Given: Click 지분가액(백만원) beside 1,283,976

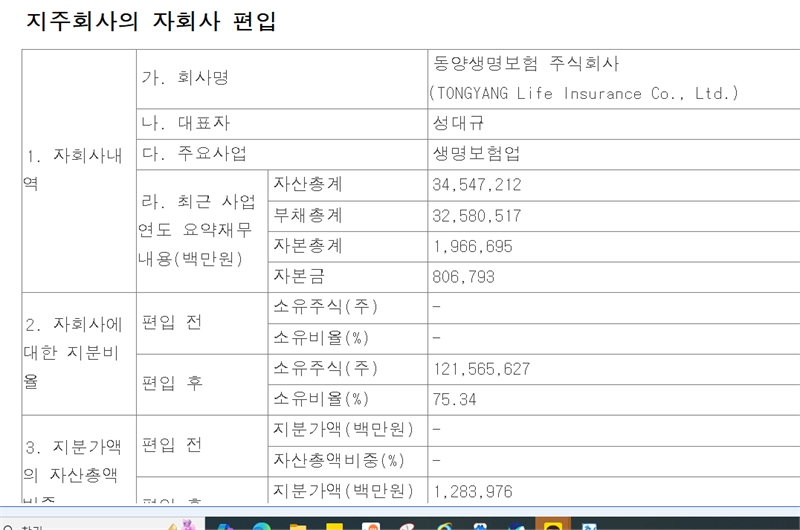Looking at the screenshot, I should (x=343, y=491).
